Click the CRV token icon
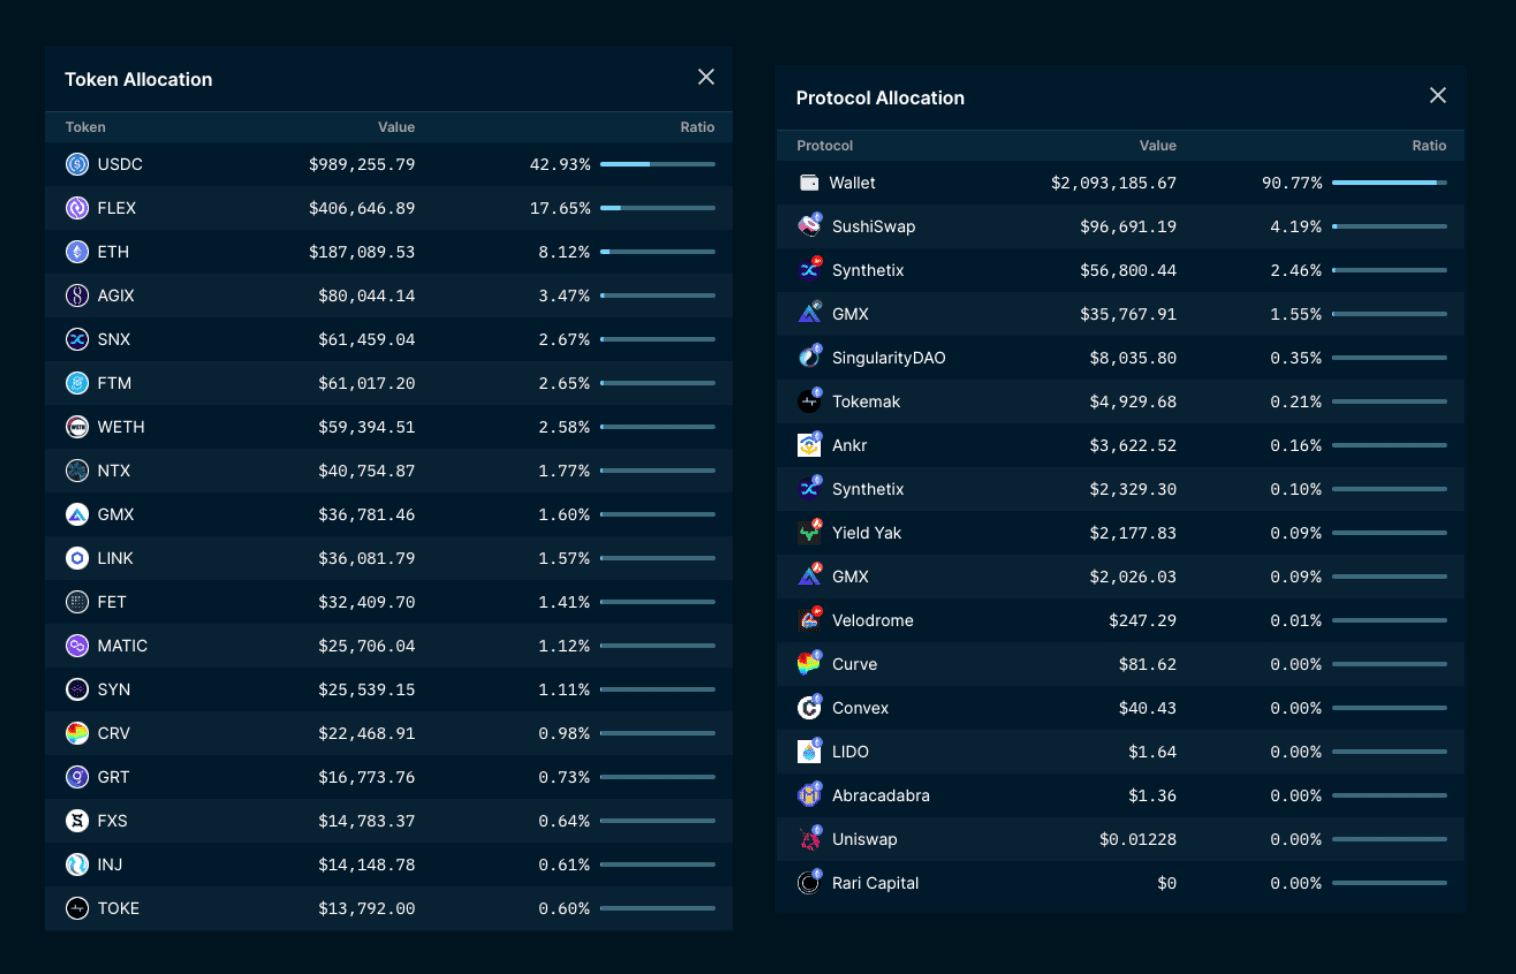This screenshot has height=974, width=1516. [x=77, y=733]
